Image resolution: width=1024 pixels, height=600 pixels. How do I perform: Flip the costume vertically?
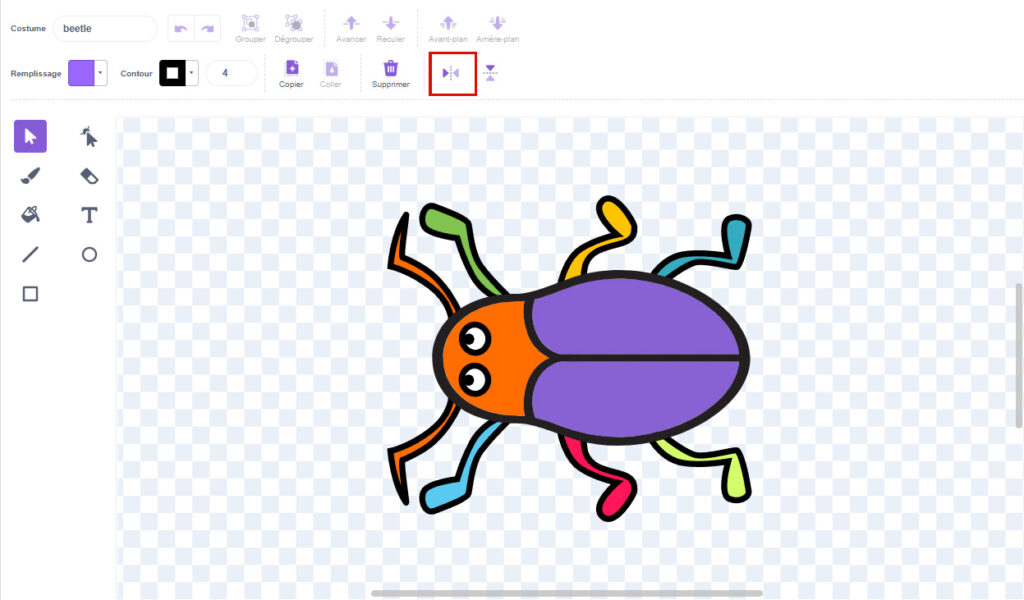(490, 73)
